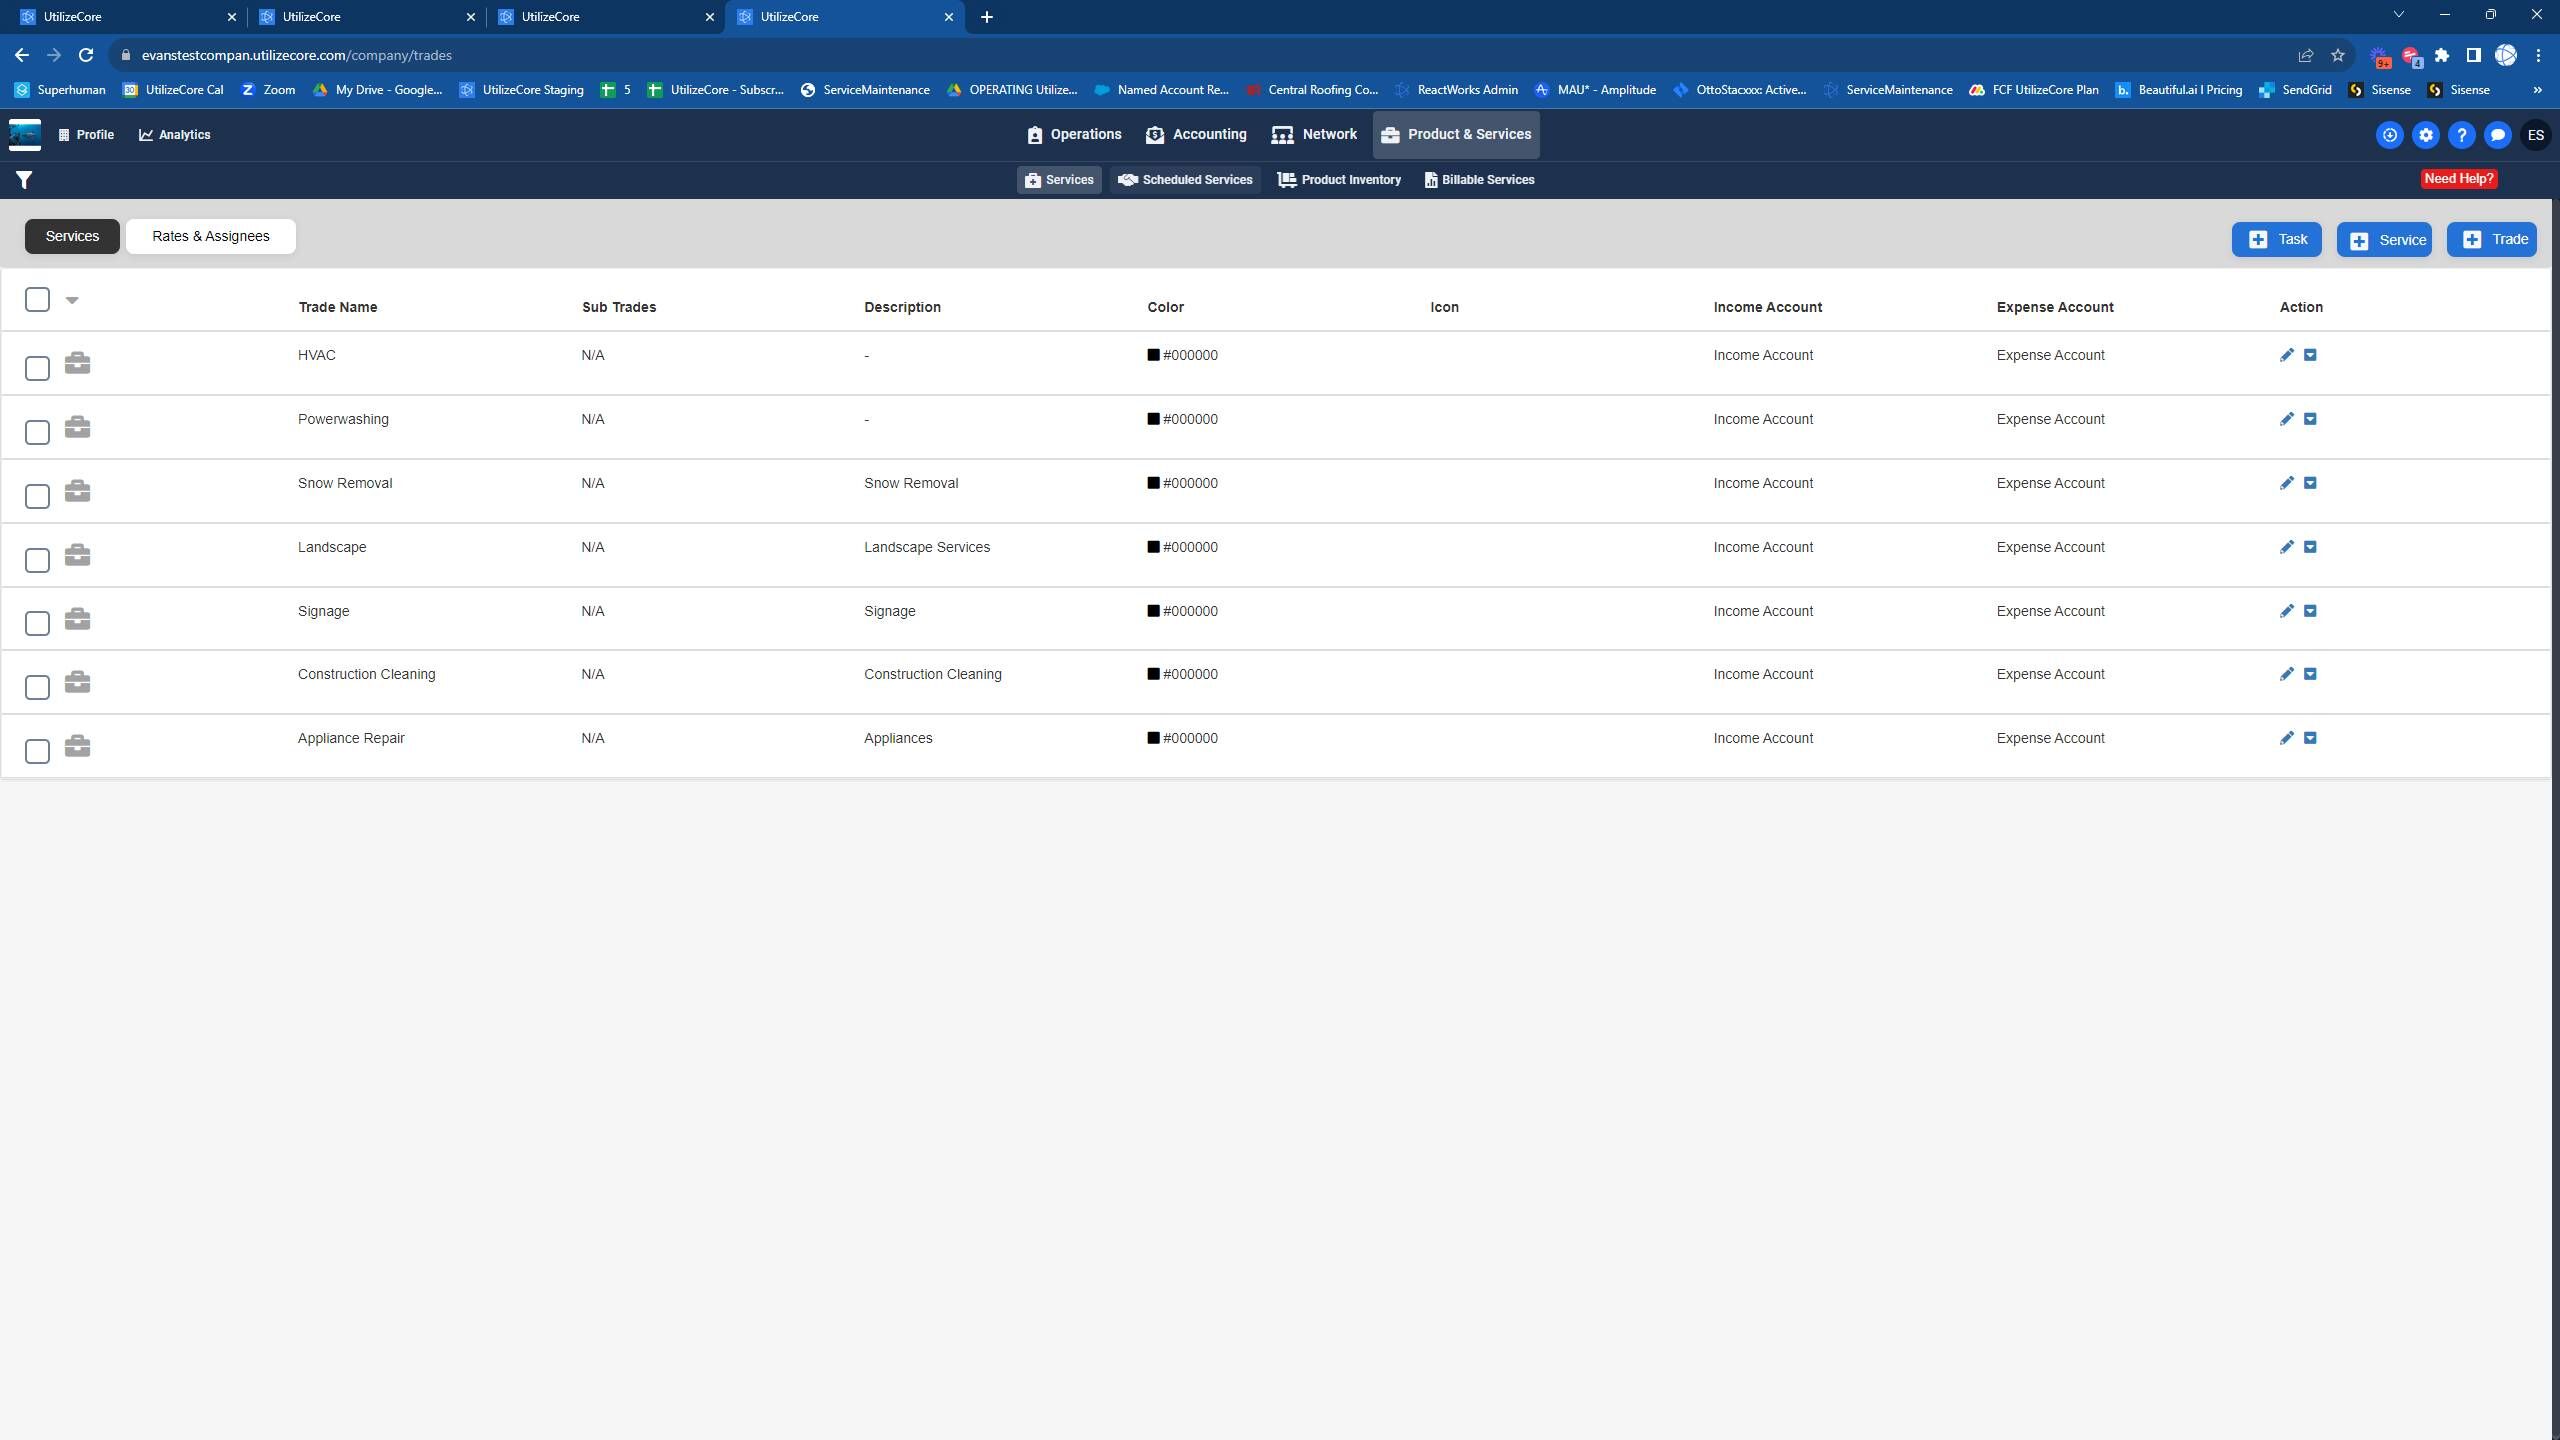2560x1440 pixels.
Task: Open action dropdown for Appliance Repair
Action: pyautogui.click(x=2310, y=738)
